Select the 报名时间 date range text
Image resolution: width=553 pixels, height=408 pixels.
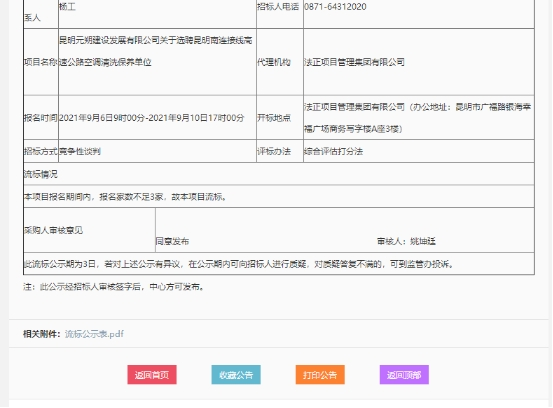click(151, 118)
